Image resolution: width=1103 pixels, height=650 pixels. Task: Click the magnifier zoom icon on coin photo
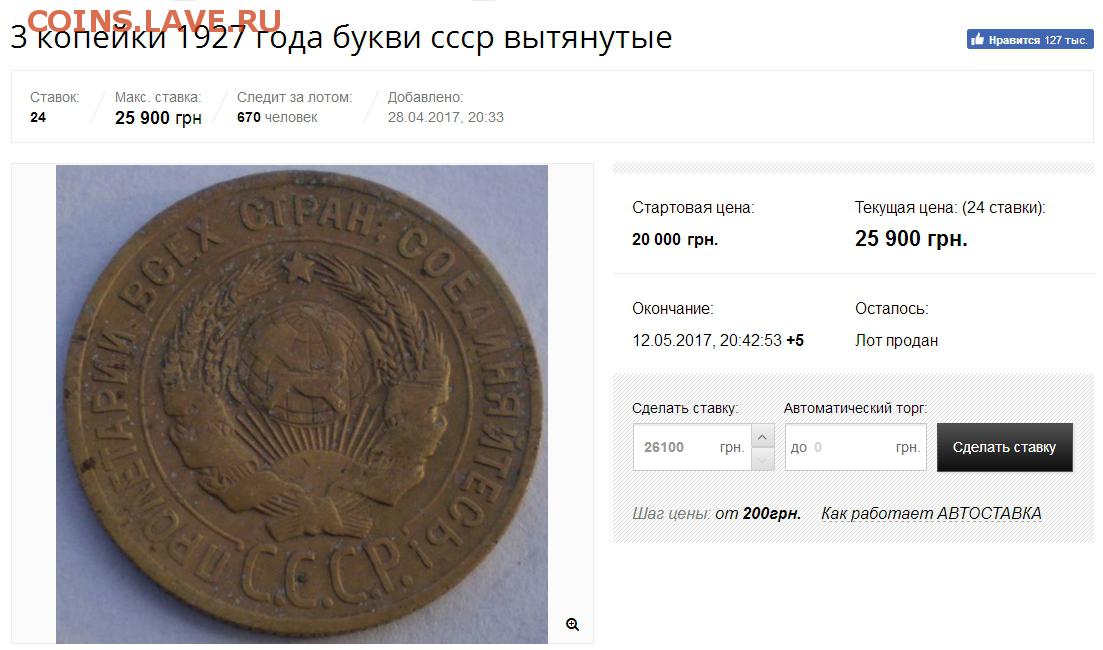point(572,624)
